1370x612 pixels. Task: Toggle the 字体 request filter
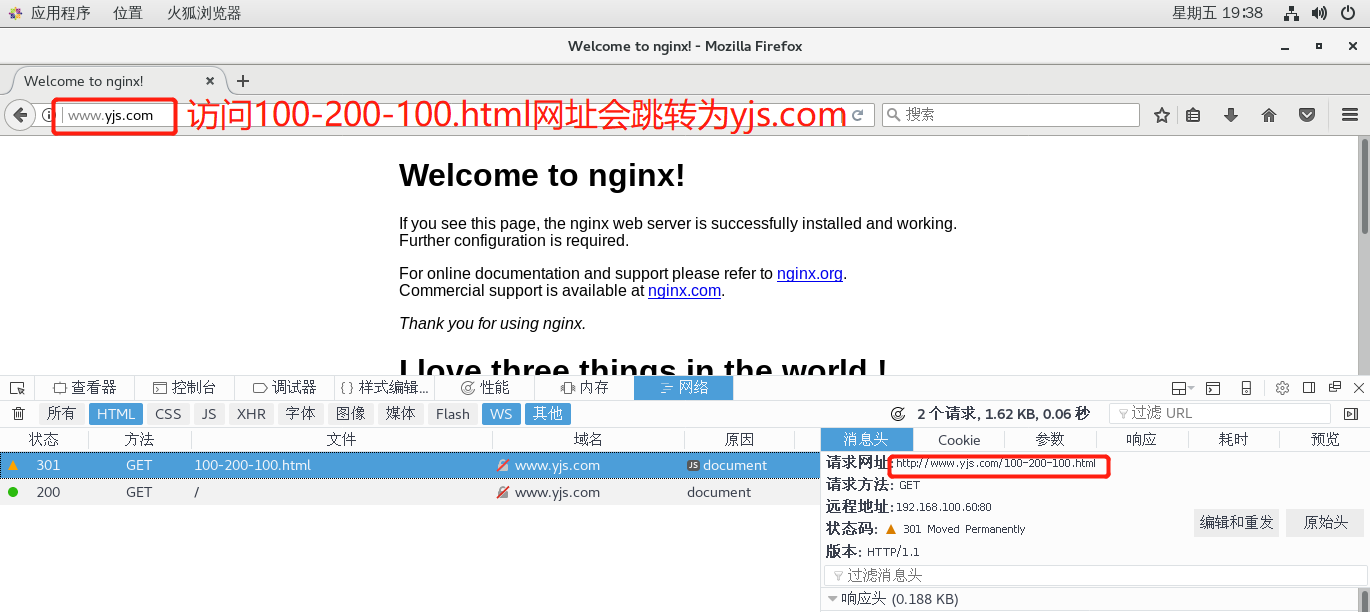(x=300, y=414)
